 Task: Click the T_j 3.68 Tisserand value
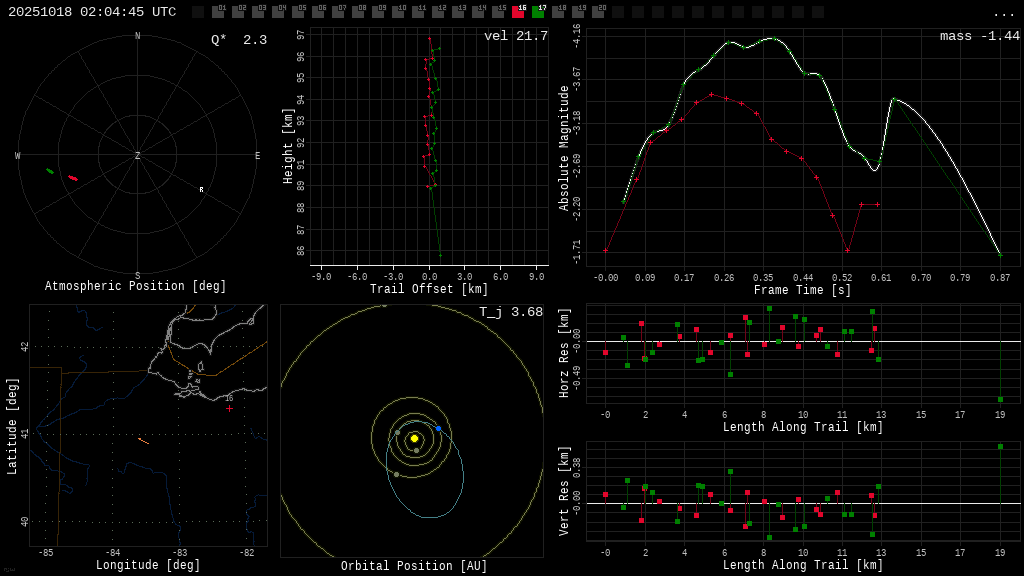(510, 312)
